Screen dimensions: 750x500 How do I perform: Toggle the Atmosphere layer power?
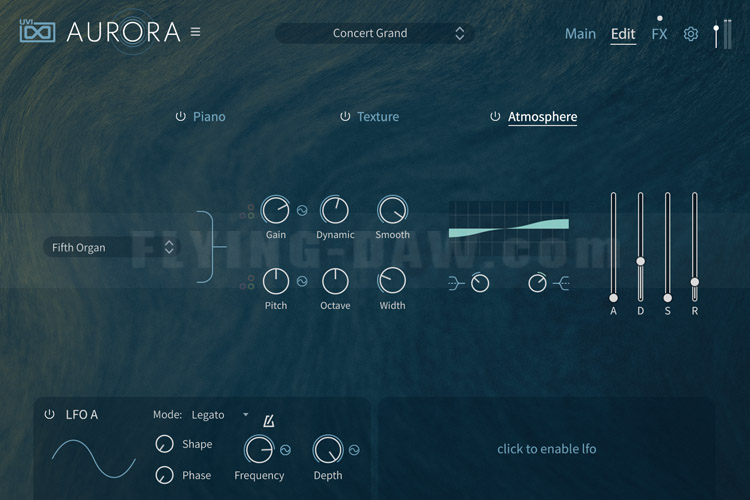[495, 116]
